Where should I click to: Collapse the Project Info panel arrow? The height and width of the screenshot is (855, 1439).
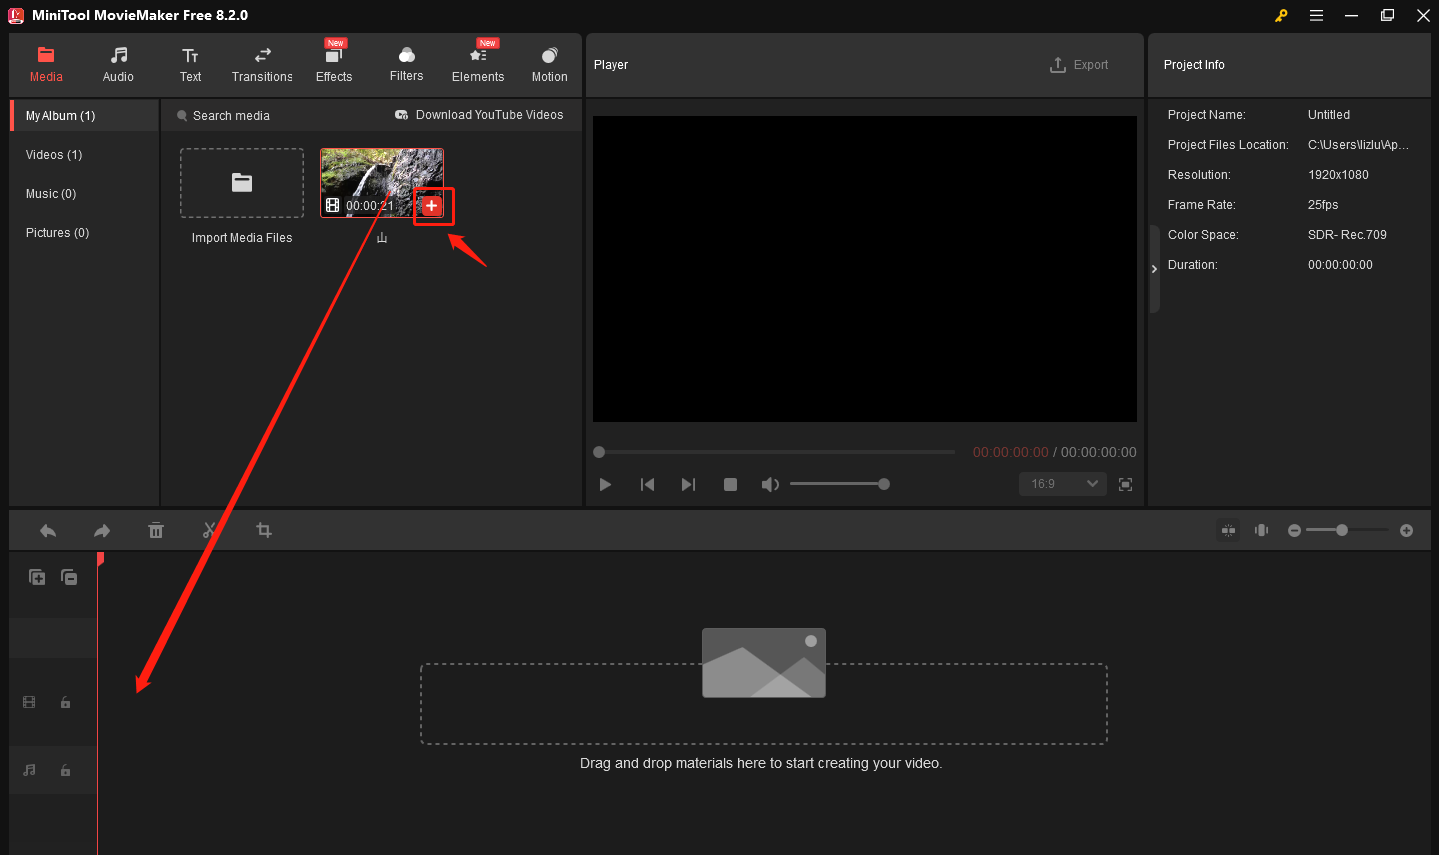[1154, 269]
